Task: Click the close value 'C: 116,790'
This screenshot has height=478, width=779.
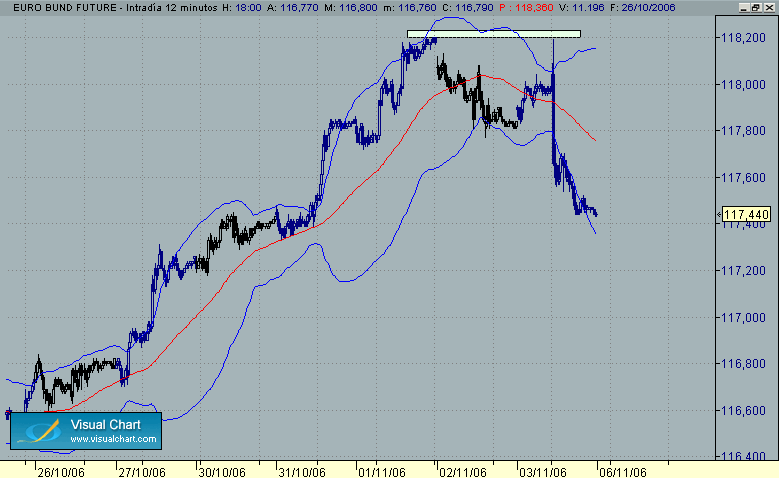Action: (x=468, y=7)
